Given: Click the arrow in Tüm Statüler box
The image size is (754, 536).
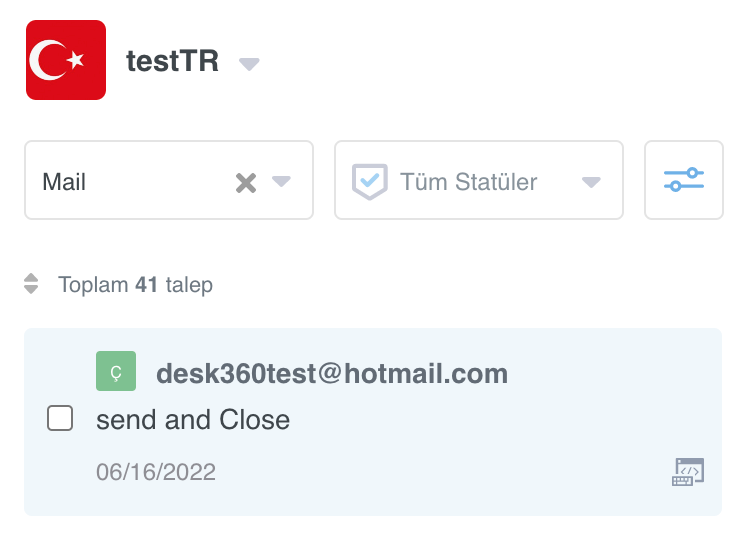Looking at the screenshot, I should pyautogui.click(x=591, y=182).
